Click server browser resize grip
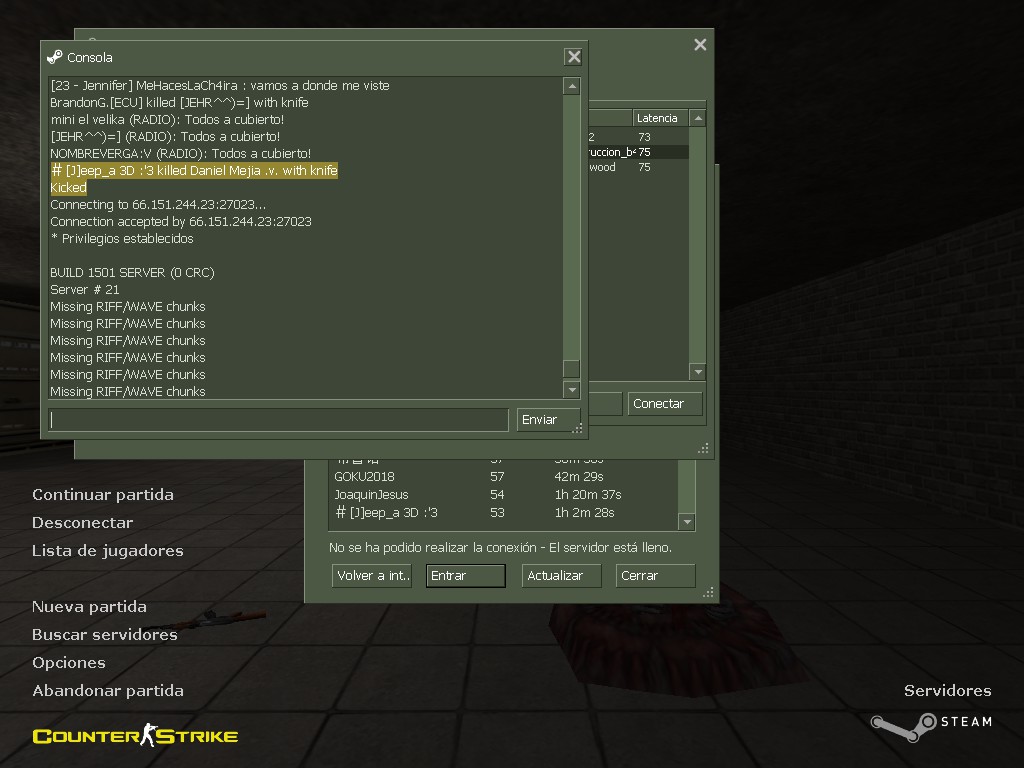 [703, 448]
